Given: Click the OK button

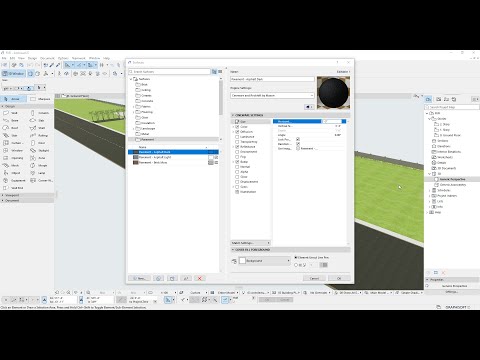Looking at the screenshot, I should (339, 278).
